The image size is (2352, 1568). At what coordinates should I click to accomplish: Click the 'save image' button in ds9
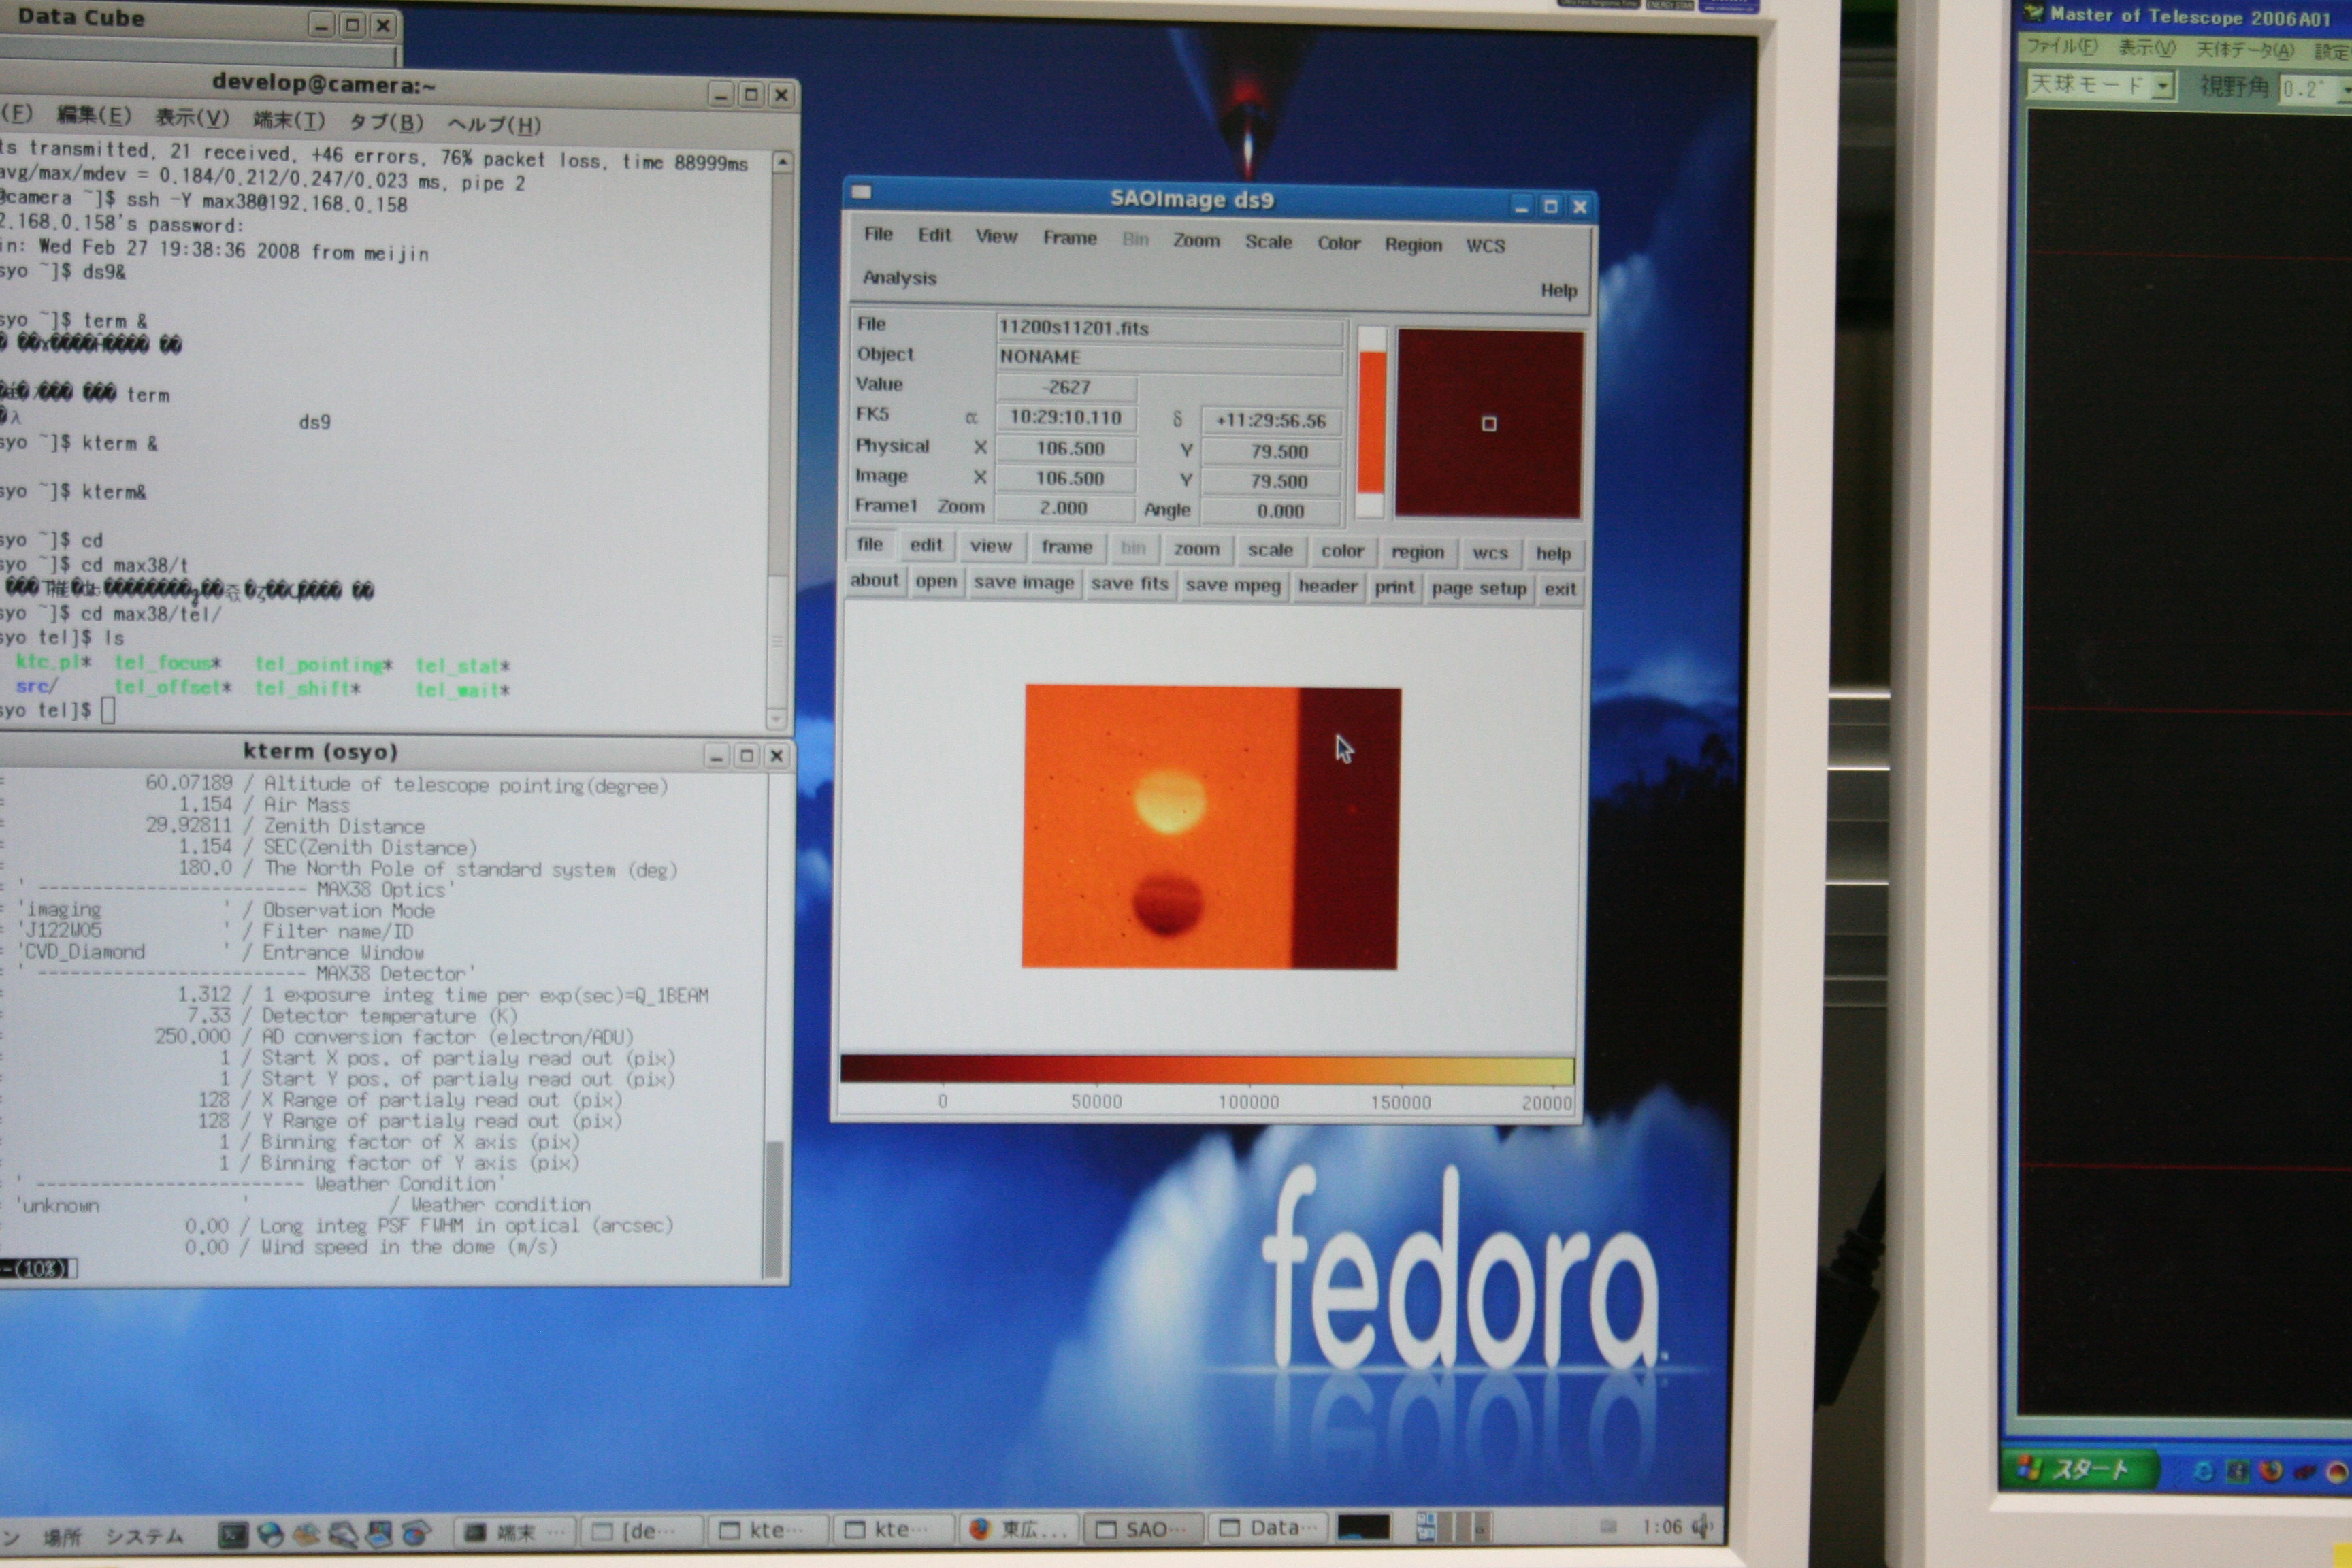pyautogui.click(x=1024, y=583)
